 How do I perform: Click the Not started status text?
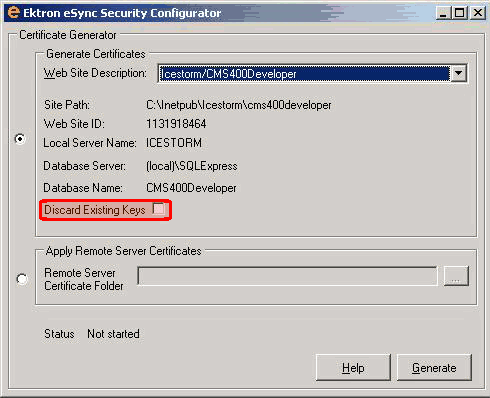(113, 334)
